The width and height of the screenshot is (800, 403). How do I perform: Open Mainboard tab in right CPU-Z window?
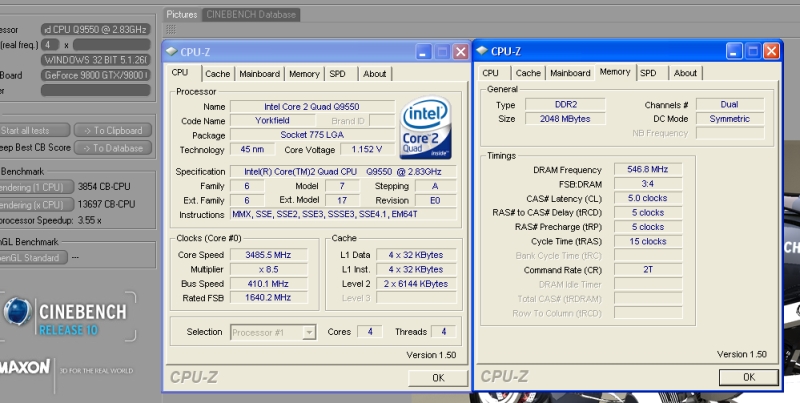570,73
